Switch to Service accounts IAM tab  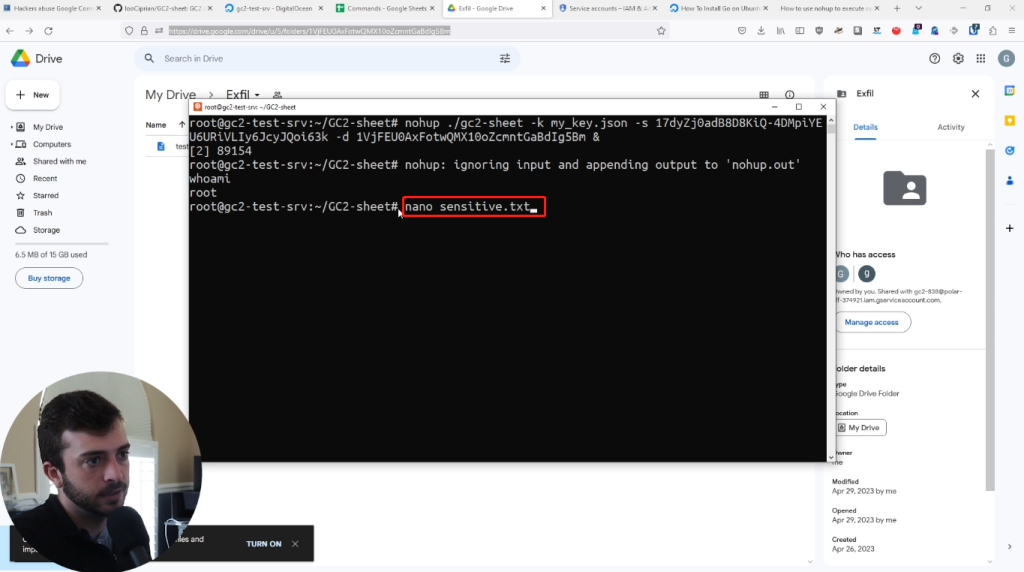pyautogui.click(x=607, y=8)
